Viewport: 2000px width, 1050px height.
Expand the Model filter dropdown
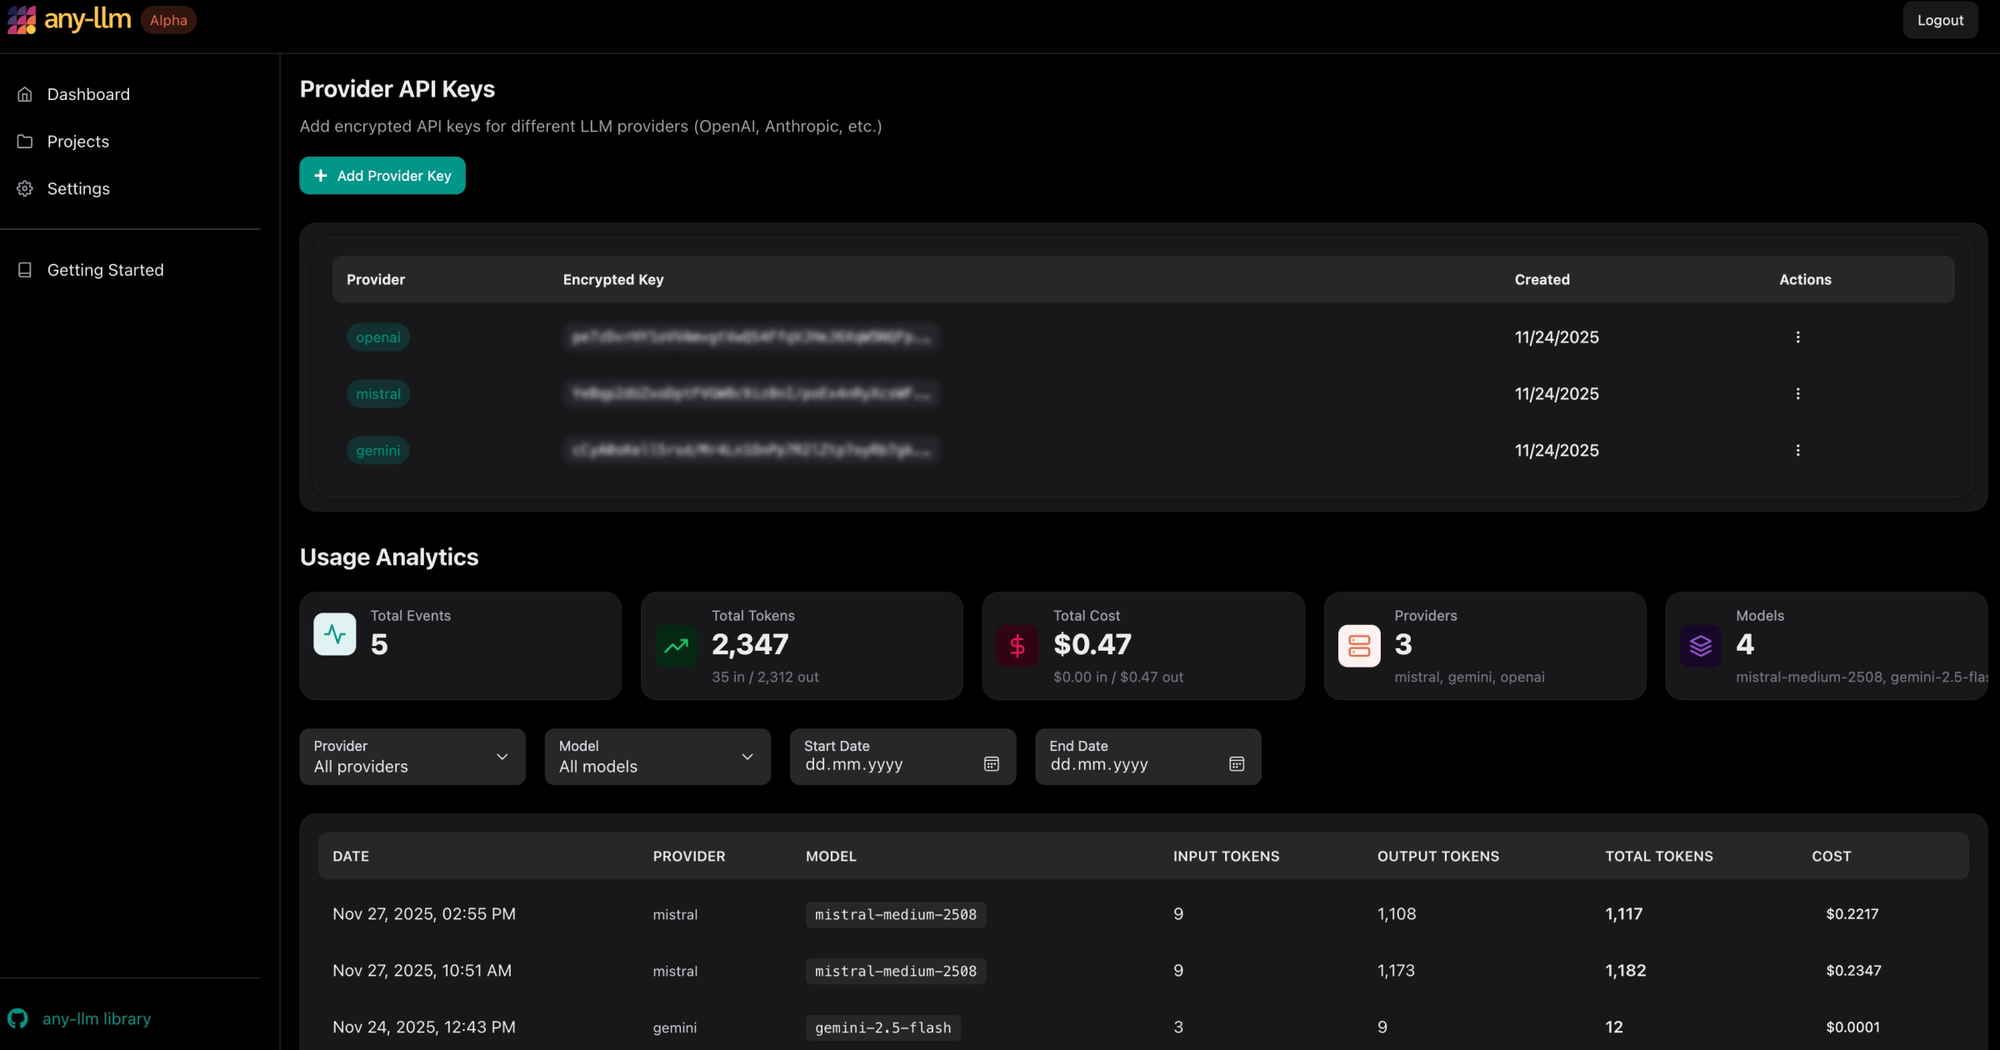(x=657, y=757)
